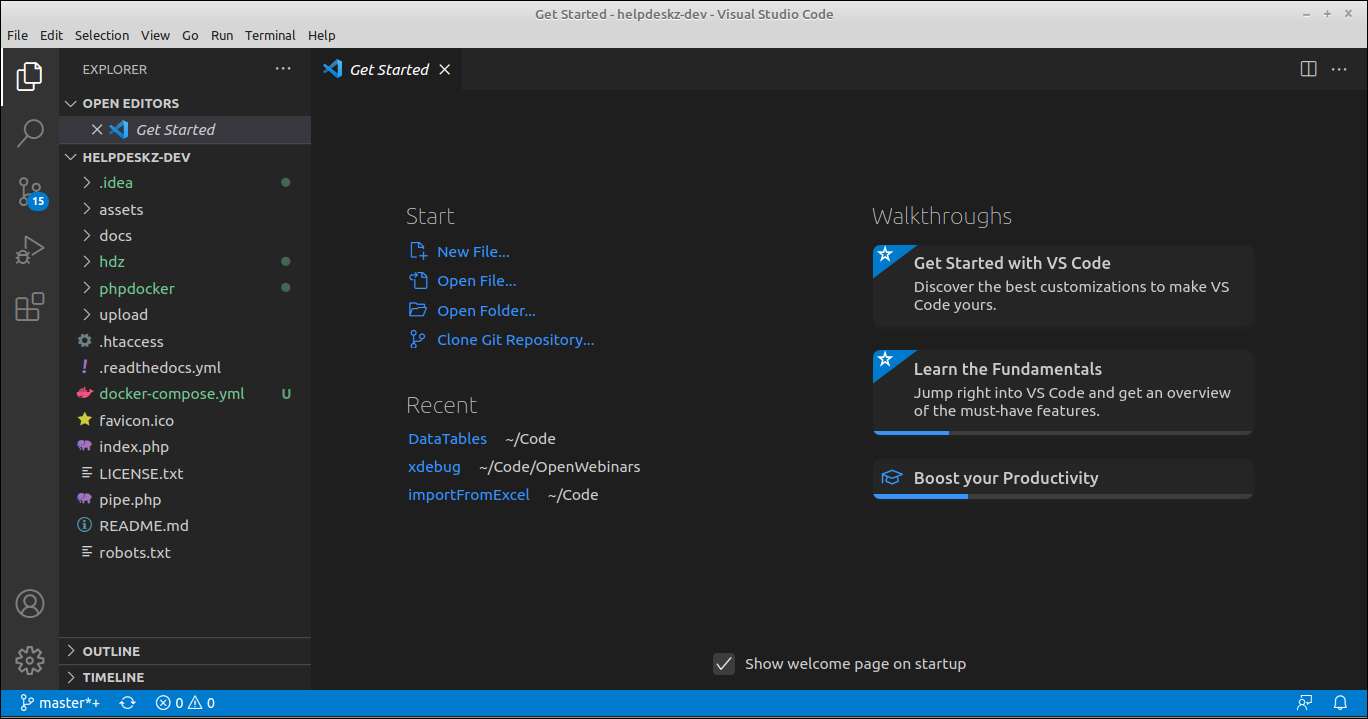Open the Terminal menu
Screen dimensions: 1368x719
(270, 35)
